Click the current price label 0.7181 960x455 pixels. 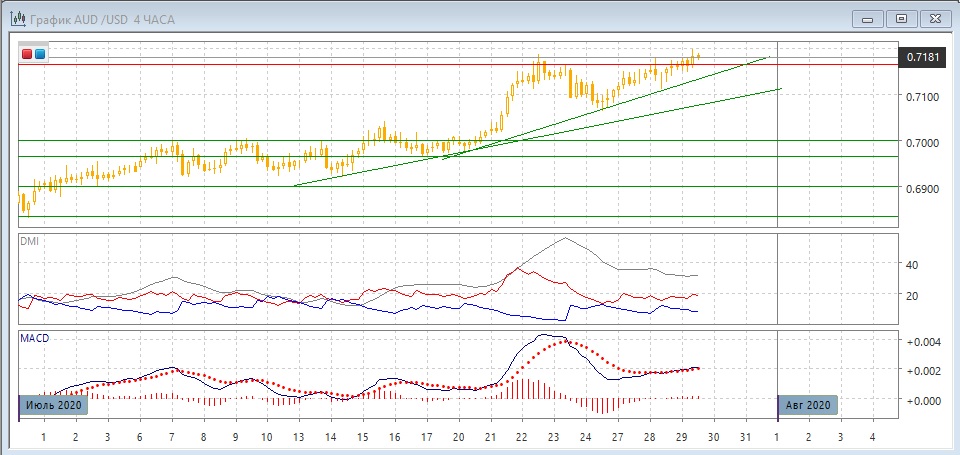(923, 58)
